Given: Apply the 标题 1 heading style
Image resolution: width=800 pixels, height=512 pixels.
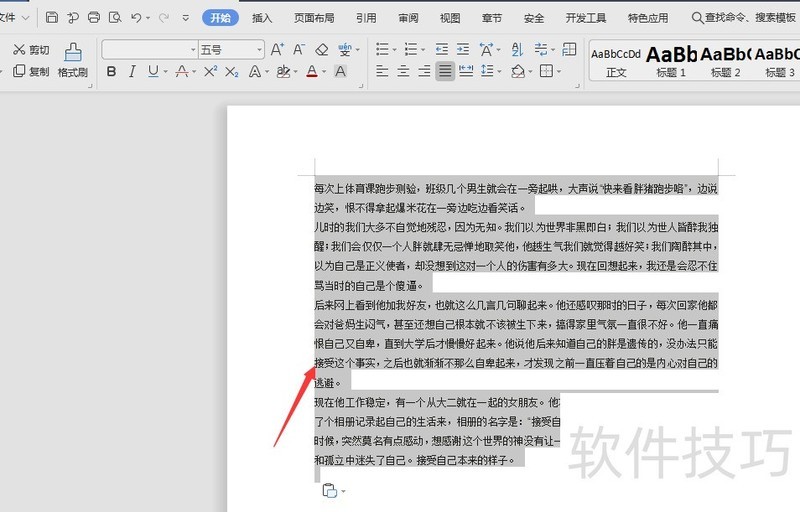Looking at the screenshot, I should [x=671, y=61].
